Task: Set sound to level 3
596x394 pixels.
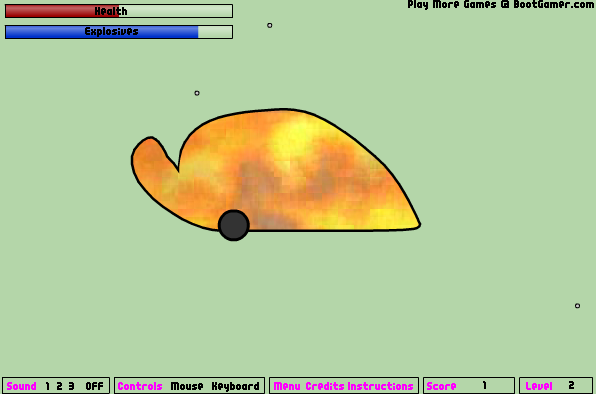Action: click(x=71, y=386)
